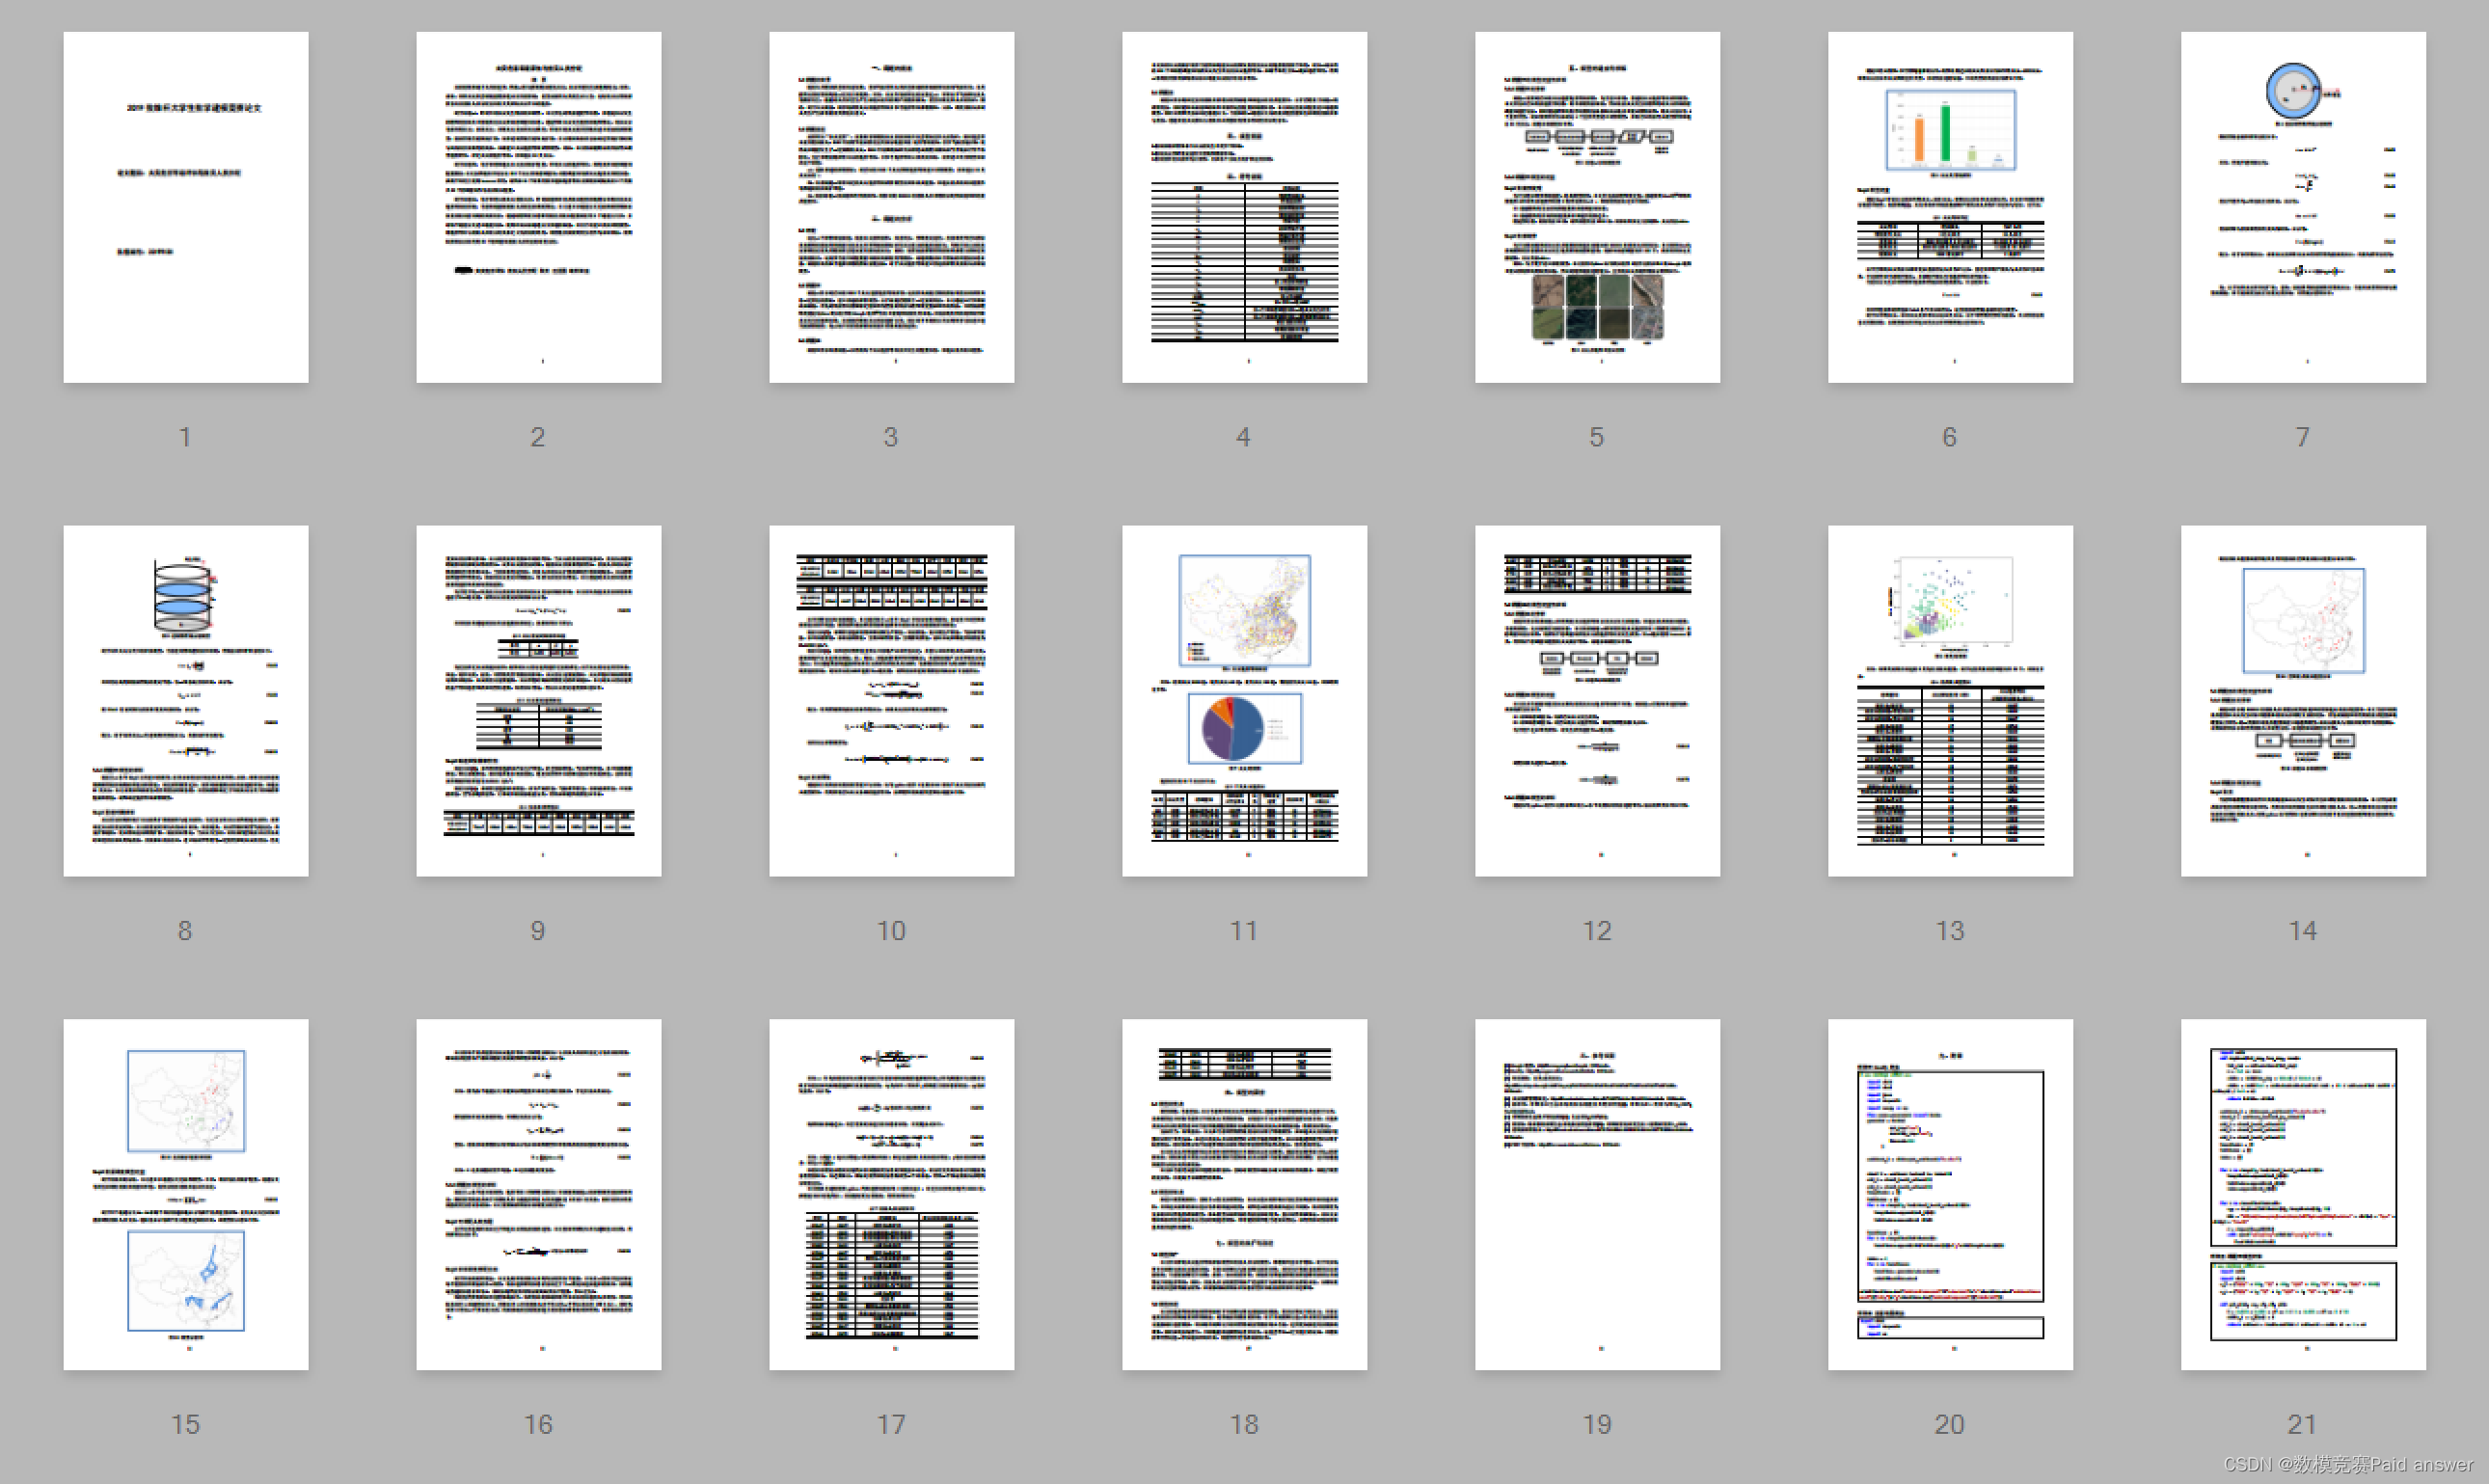
Task: Select the page 10 thumbnail
Action: click(891, 701)
